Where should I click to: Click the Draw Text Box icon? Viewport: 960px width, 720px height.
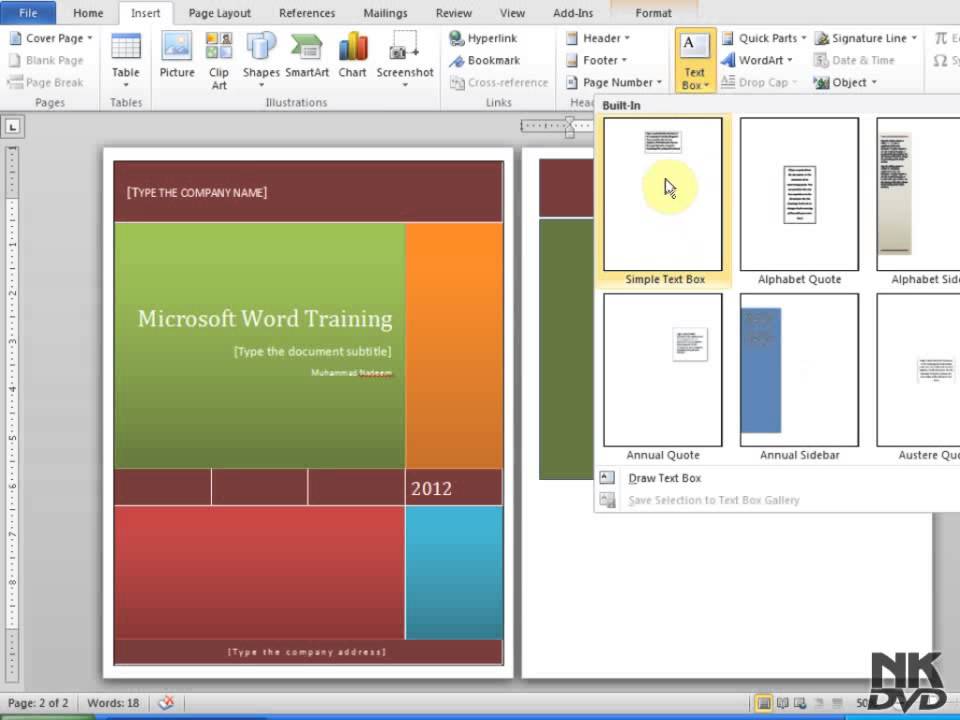607,478
